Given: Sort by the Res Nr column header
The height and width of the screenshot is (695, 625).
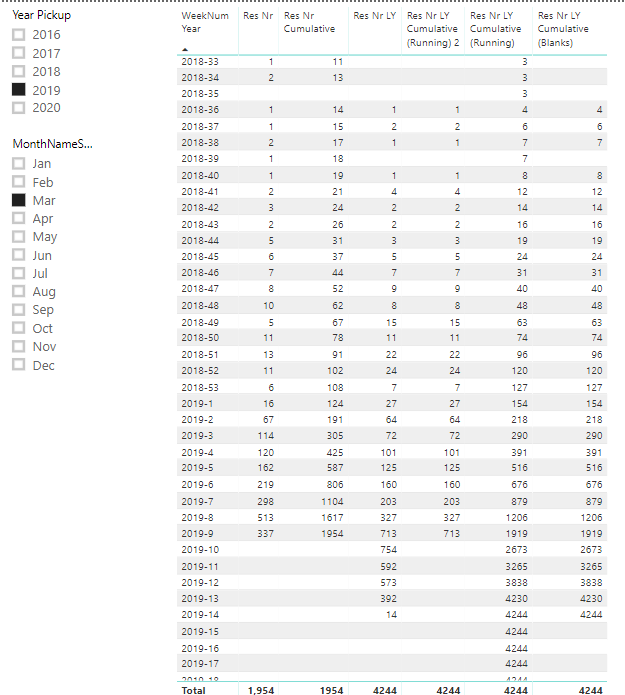Looking at the screenshot, I should (258, 16).
